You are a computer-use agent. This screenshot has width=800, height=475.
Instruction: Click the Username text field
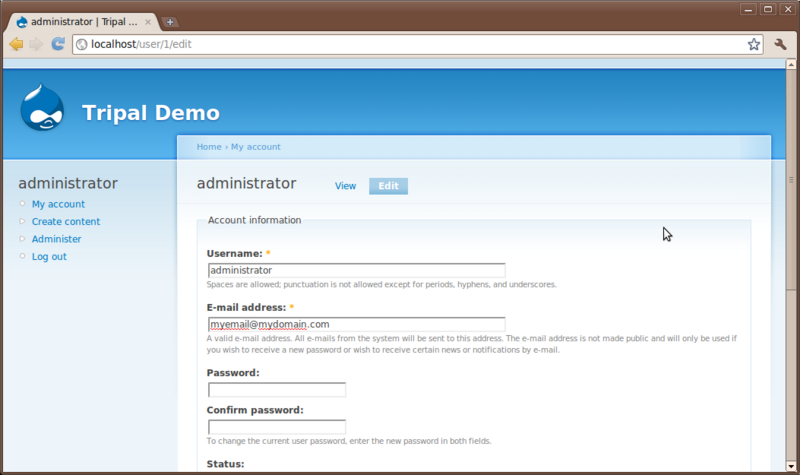[x=357, y=270]
